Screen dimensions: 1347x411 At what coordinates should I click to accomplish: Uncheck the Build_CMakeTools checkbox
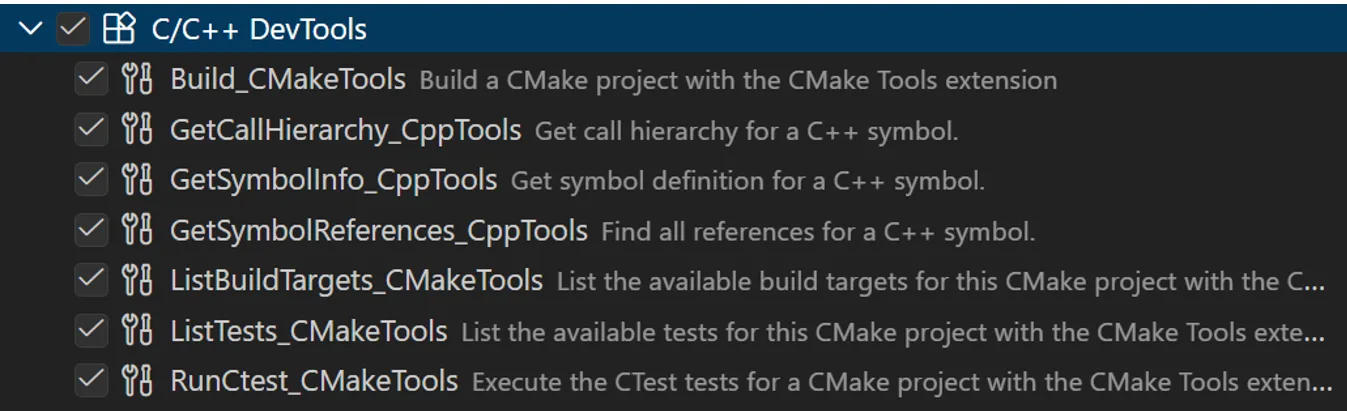tap(91, 79)
